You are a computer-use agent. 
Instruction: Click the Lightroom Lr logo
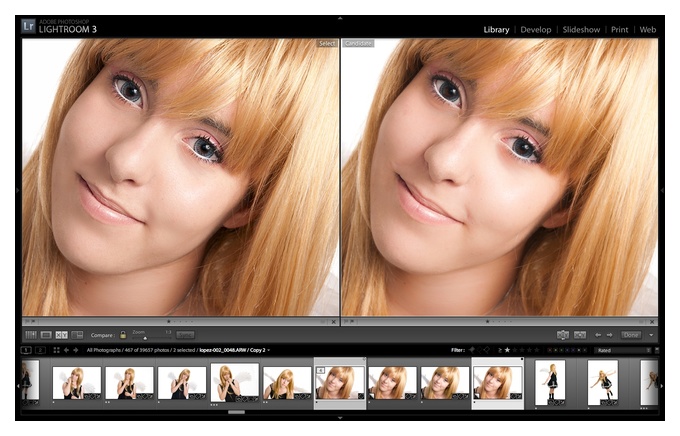click(28, 26)
